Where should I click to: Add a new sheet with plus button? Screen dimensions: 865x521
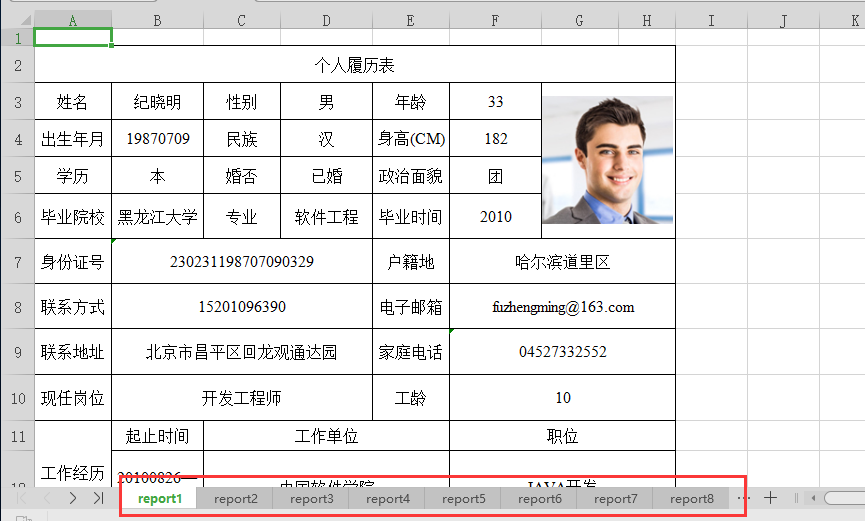point(770,497)
